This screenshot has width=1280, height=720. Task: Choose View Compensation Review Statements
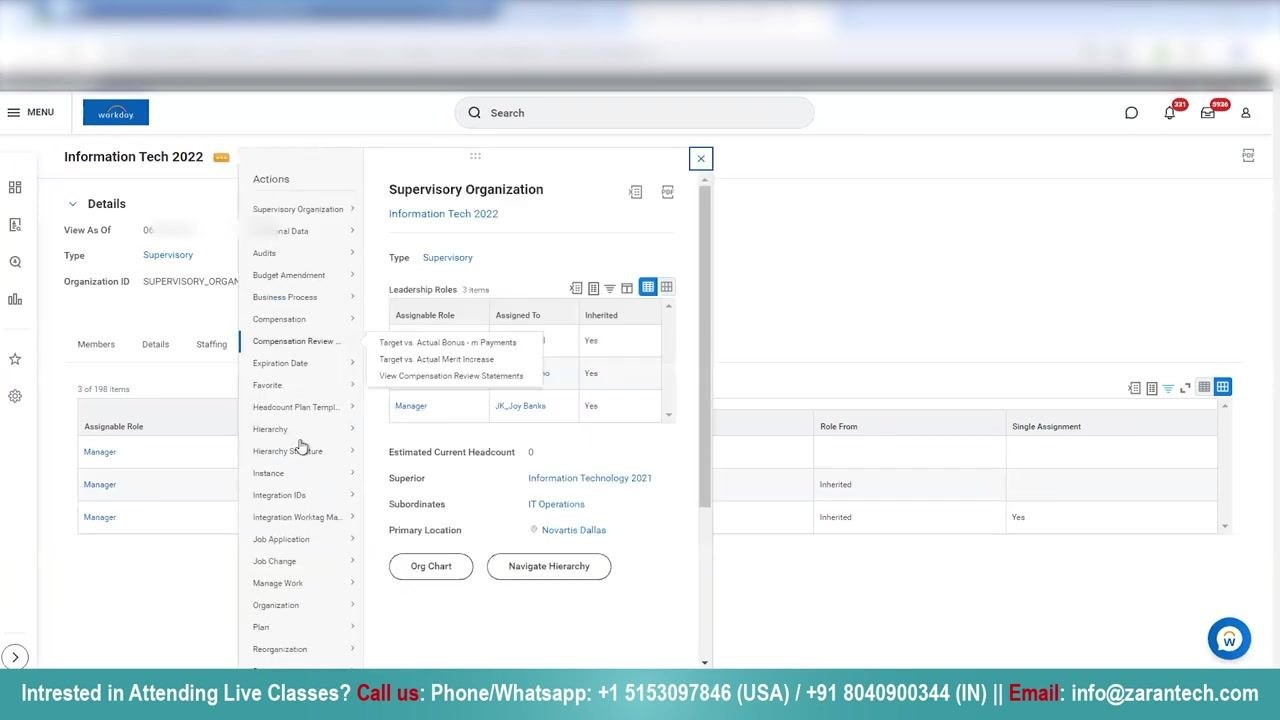451,376
